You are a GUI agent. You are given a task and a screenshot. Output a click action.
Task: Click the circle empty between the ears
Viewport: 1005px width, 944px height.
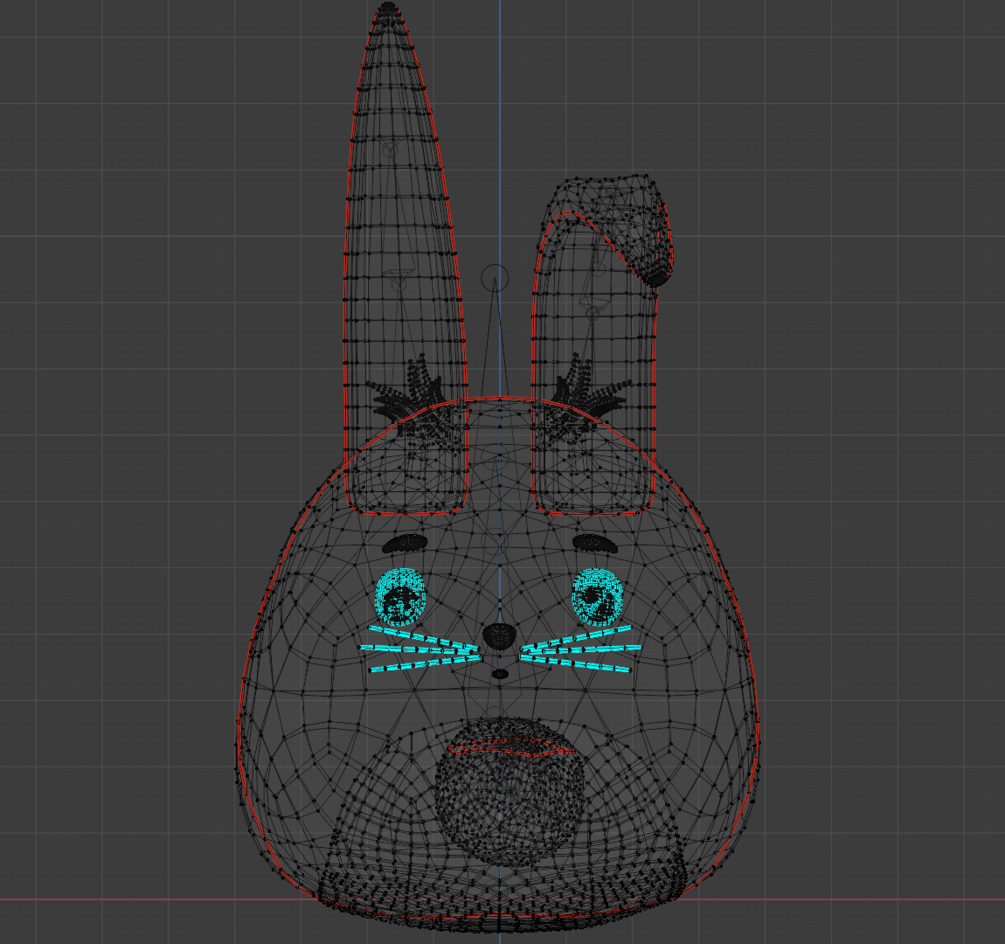(495, 277)
